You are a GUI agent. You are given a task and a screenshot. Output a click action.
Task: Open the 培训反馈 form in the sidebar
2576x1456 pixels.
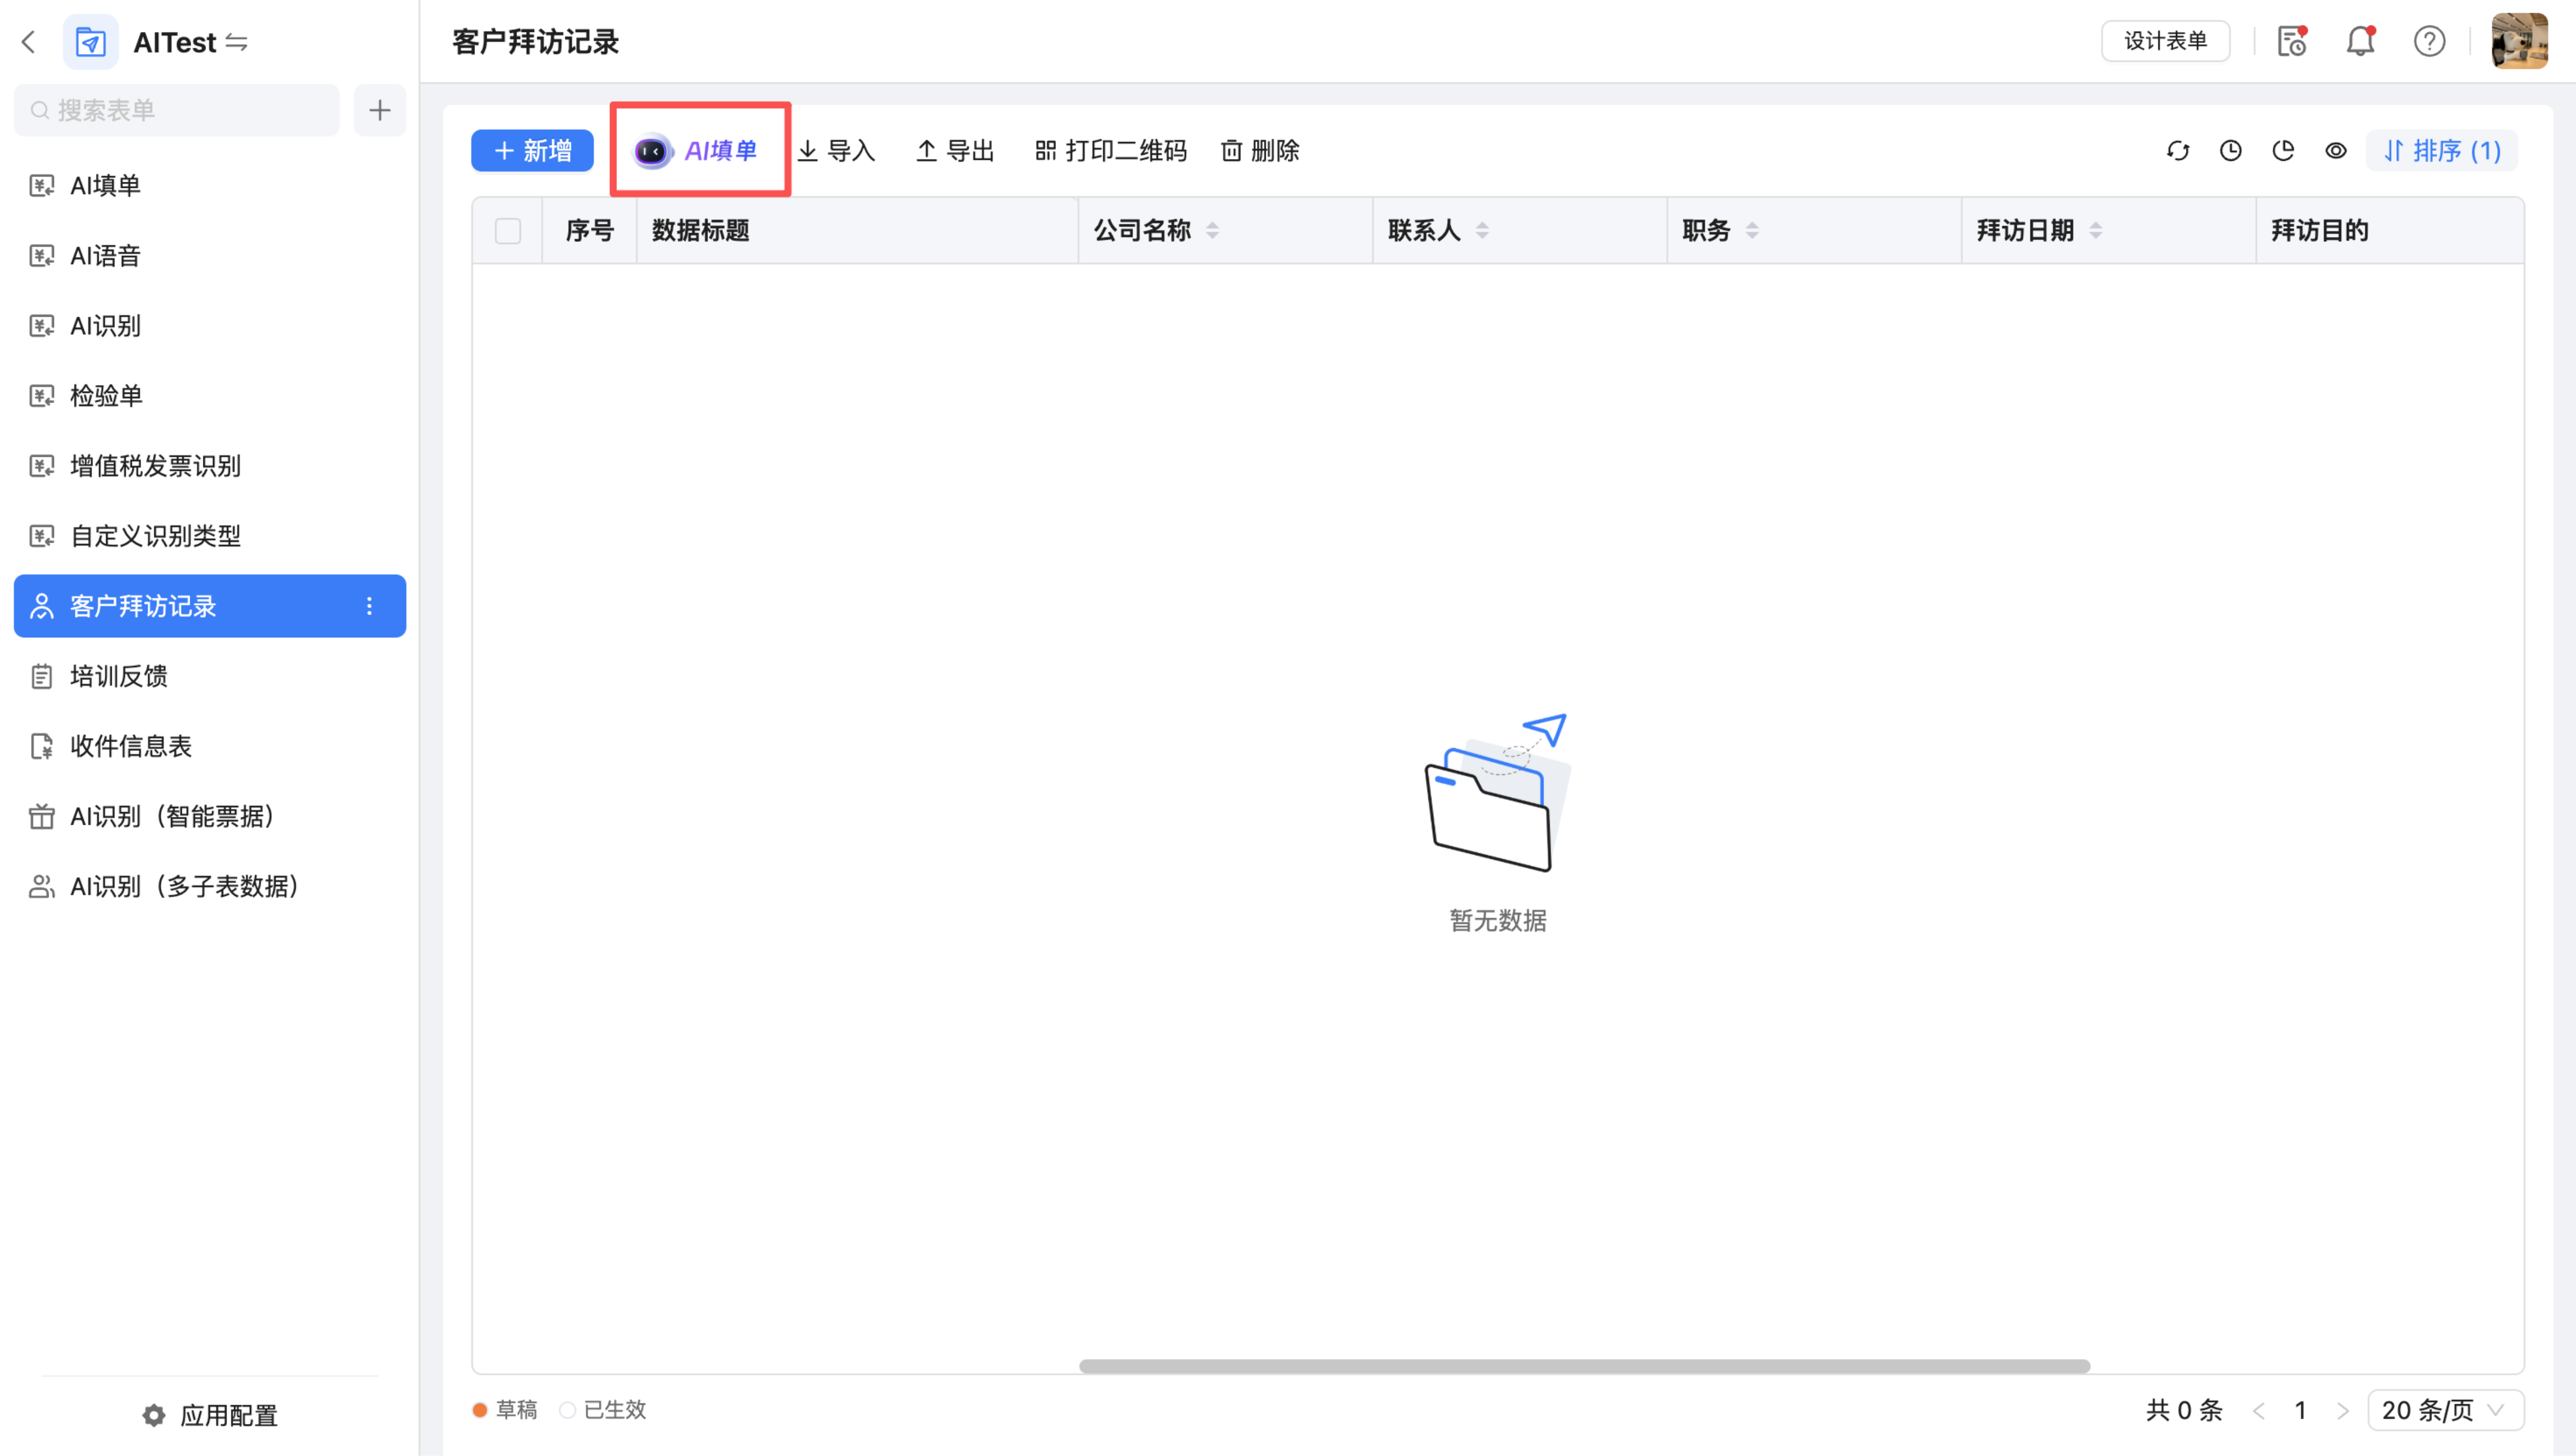coord(118,676)
